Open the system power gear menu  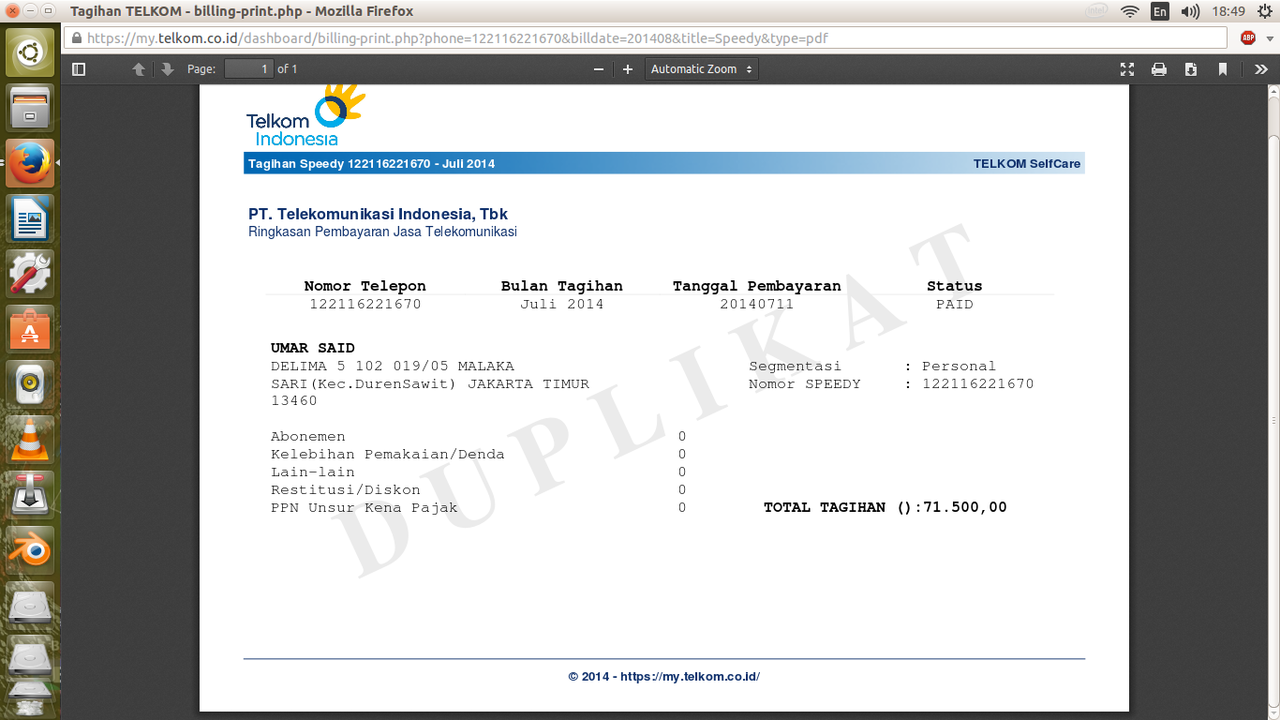click(1263, 11)
